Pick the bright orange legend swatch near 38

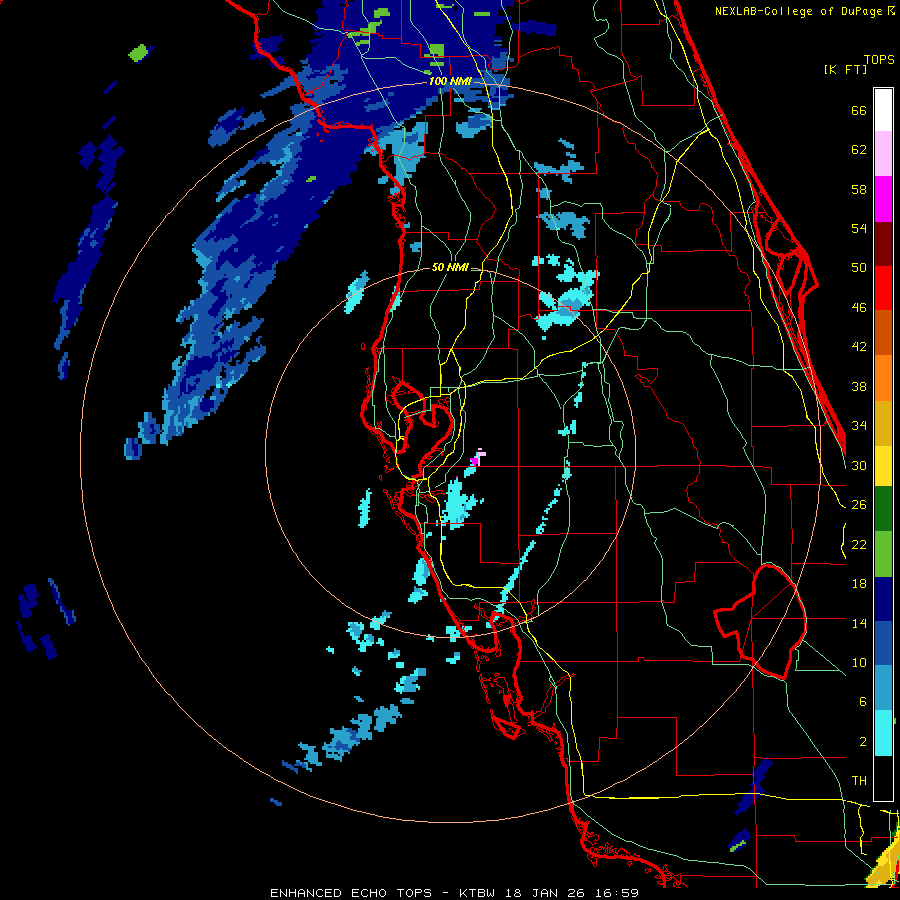point(883,378)
